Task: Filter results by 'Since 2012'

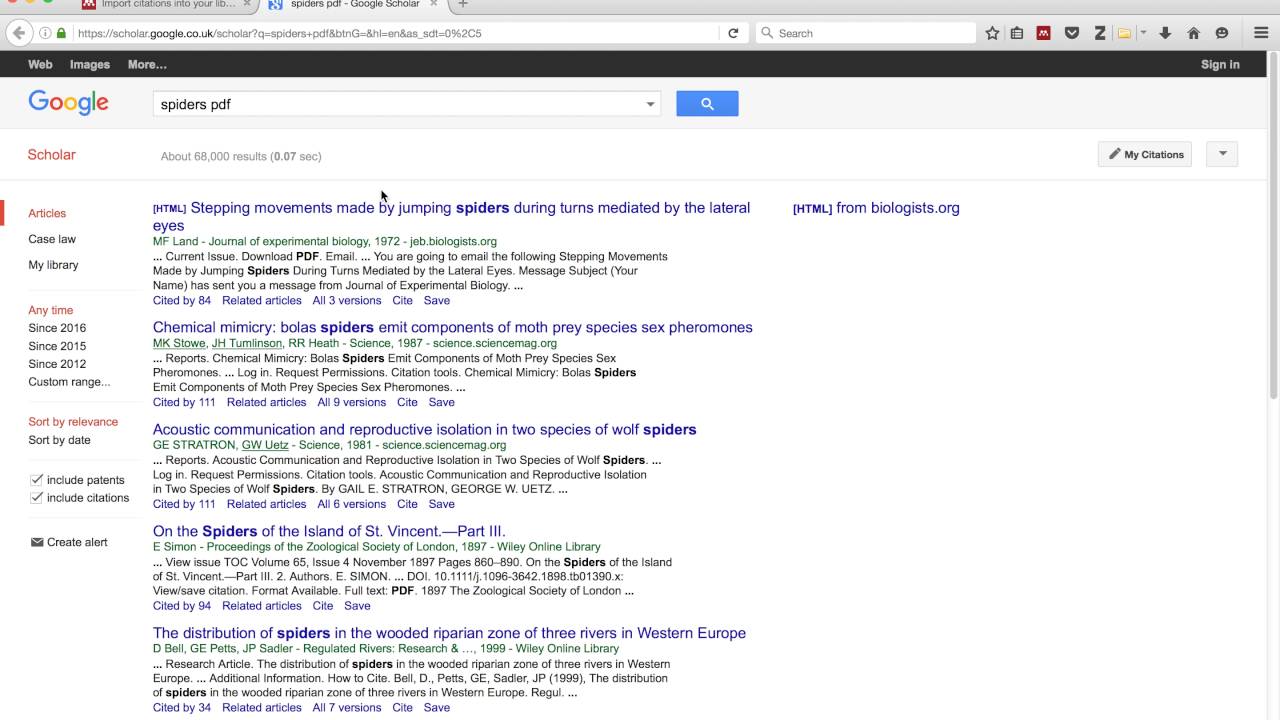Action: 57,364
